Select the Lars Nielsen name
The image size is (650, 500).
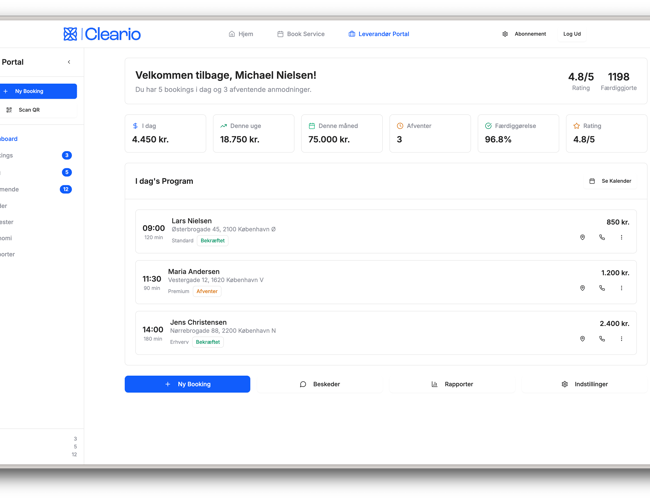point(192,221)
